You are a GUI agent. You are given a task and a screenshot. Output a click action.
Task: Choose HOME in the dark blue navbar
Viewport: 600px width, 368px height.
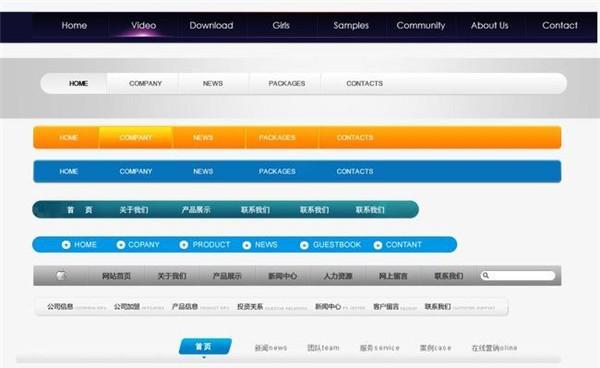(69, 171)
